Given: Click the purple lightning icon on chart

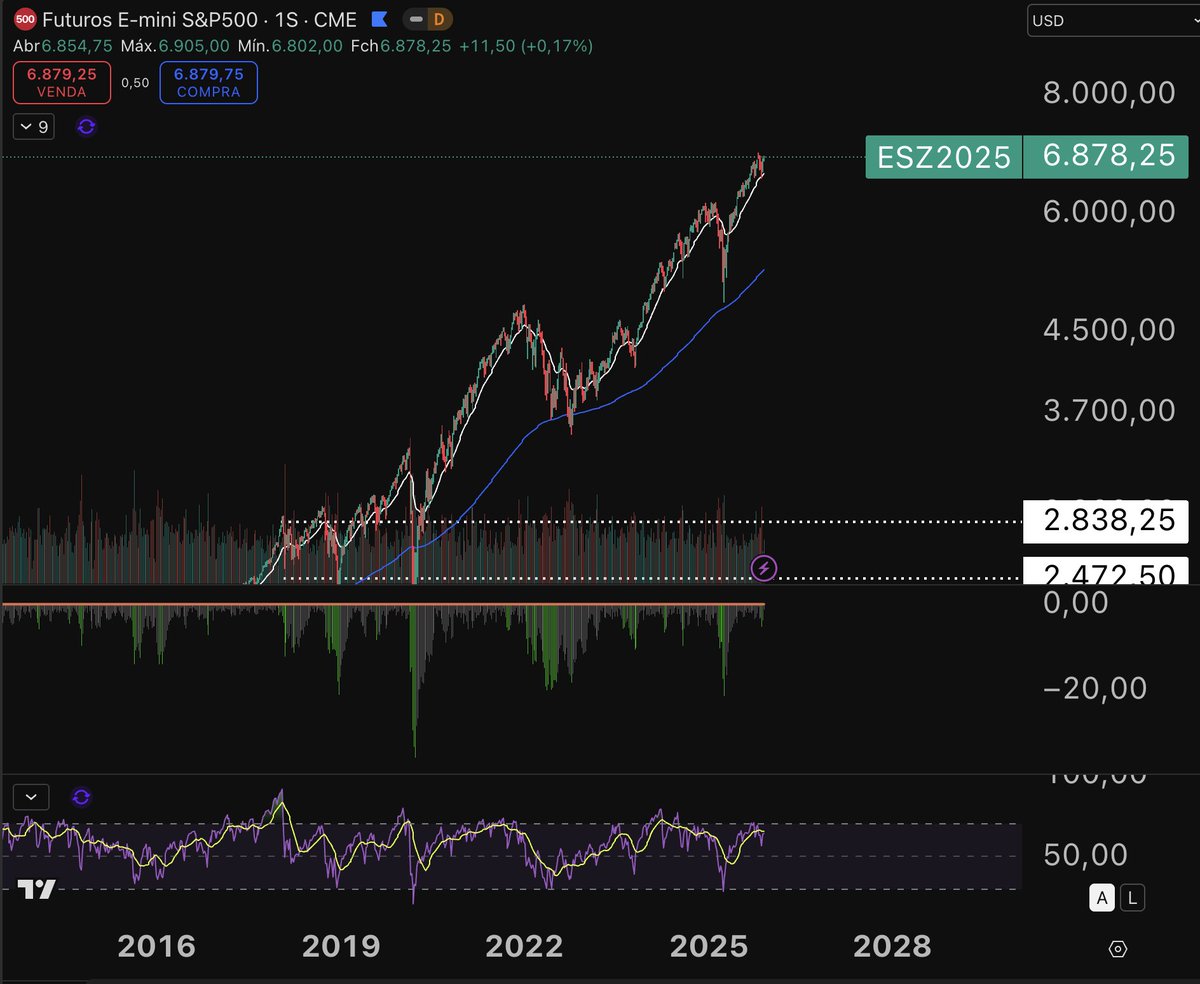Looking at the screenshot, I should click(x=764, y=569).
